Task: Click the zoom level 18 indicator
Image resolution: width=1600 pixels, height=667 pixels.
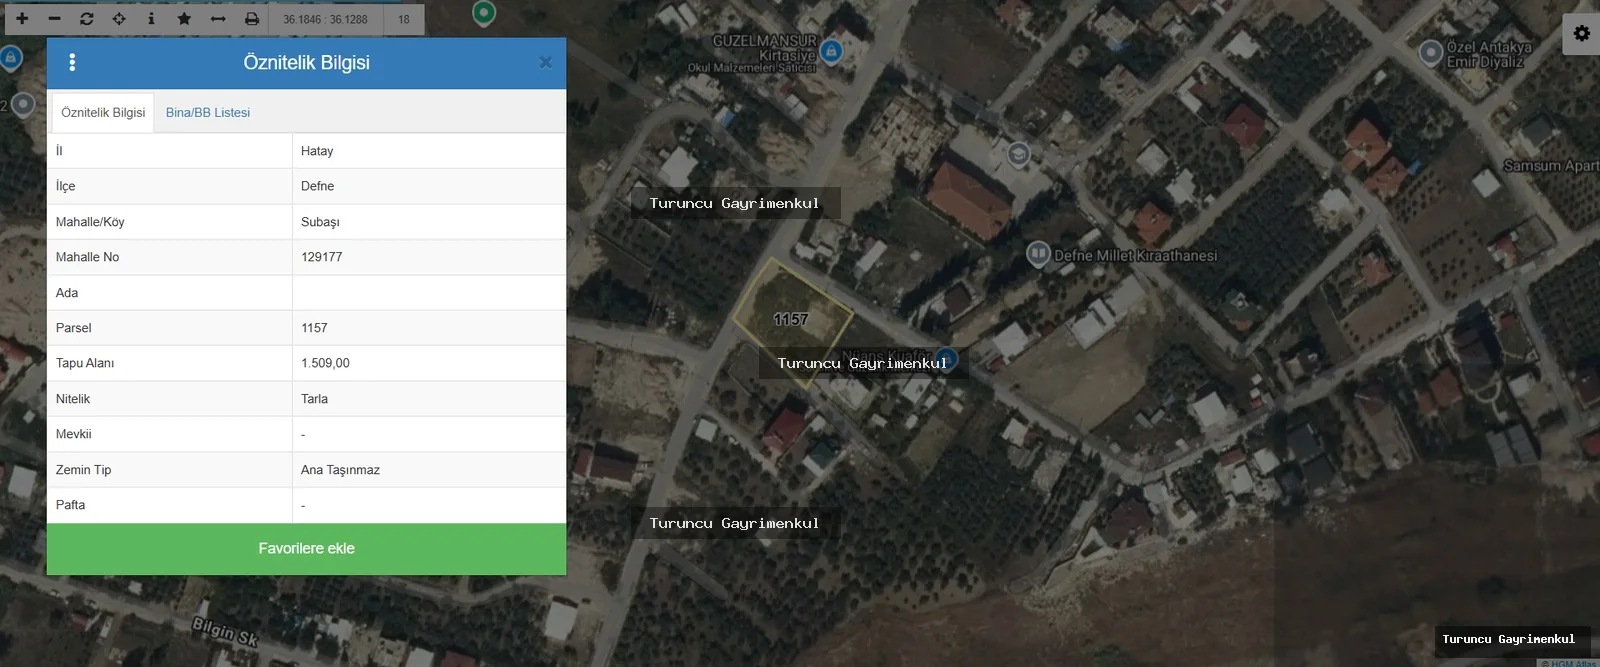Action: (x=404, y=19)
